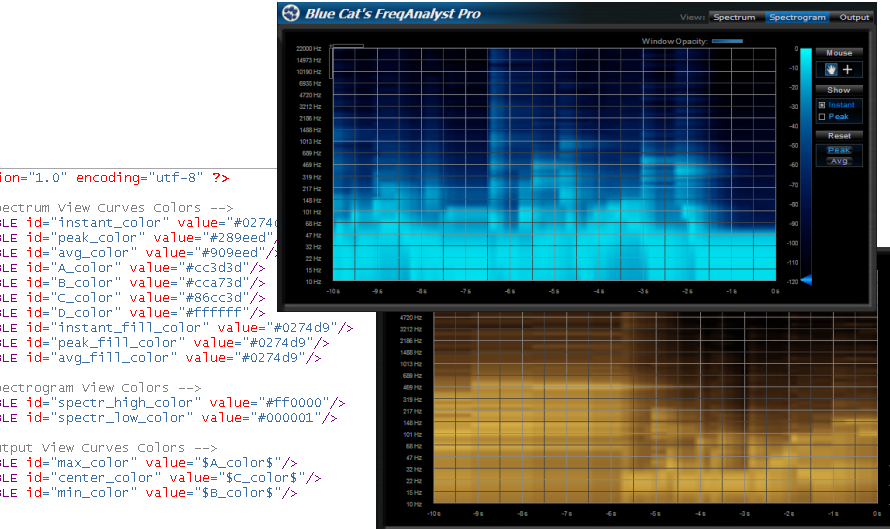Screen dimensions: 890x529
Task: Click the B_color value "#cca73d"
Action: click(x=218, y=283)
